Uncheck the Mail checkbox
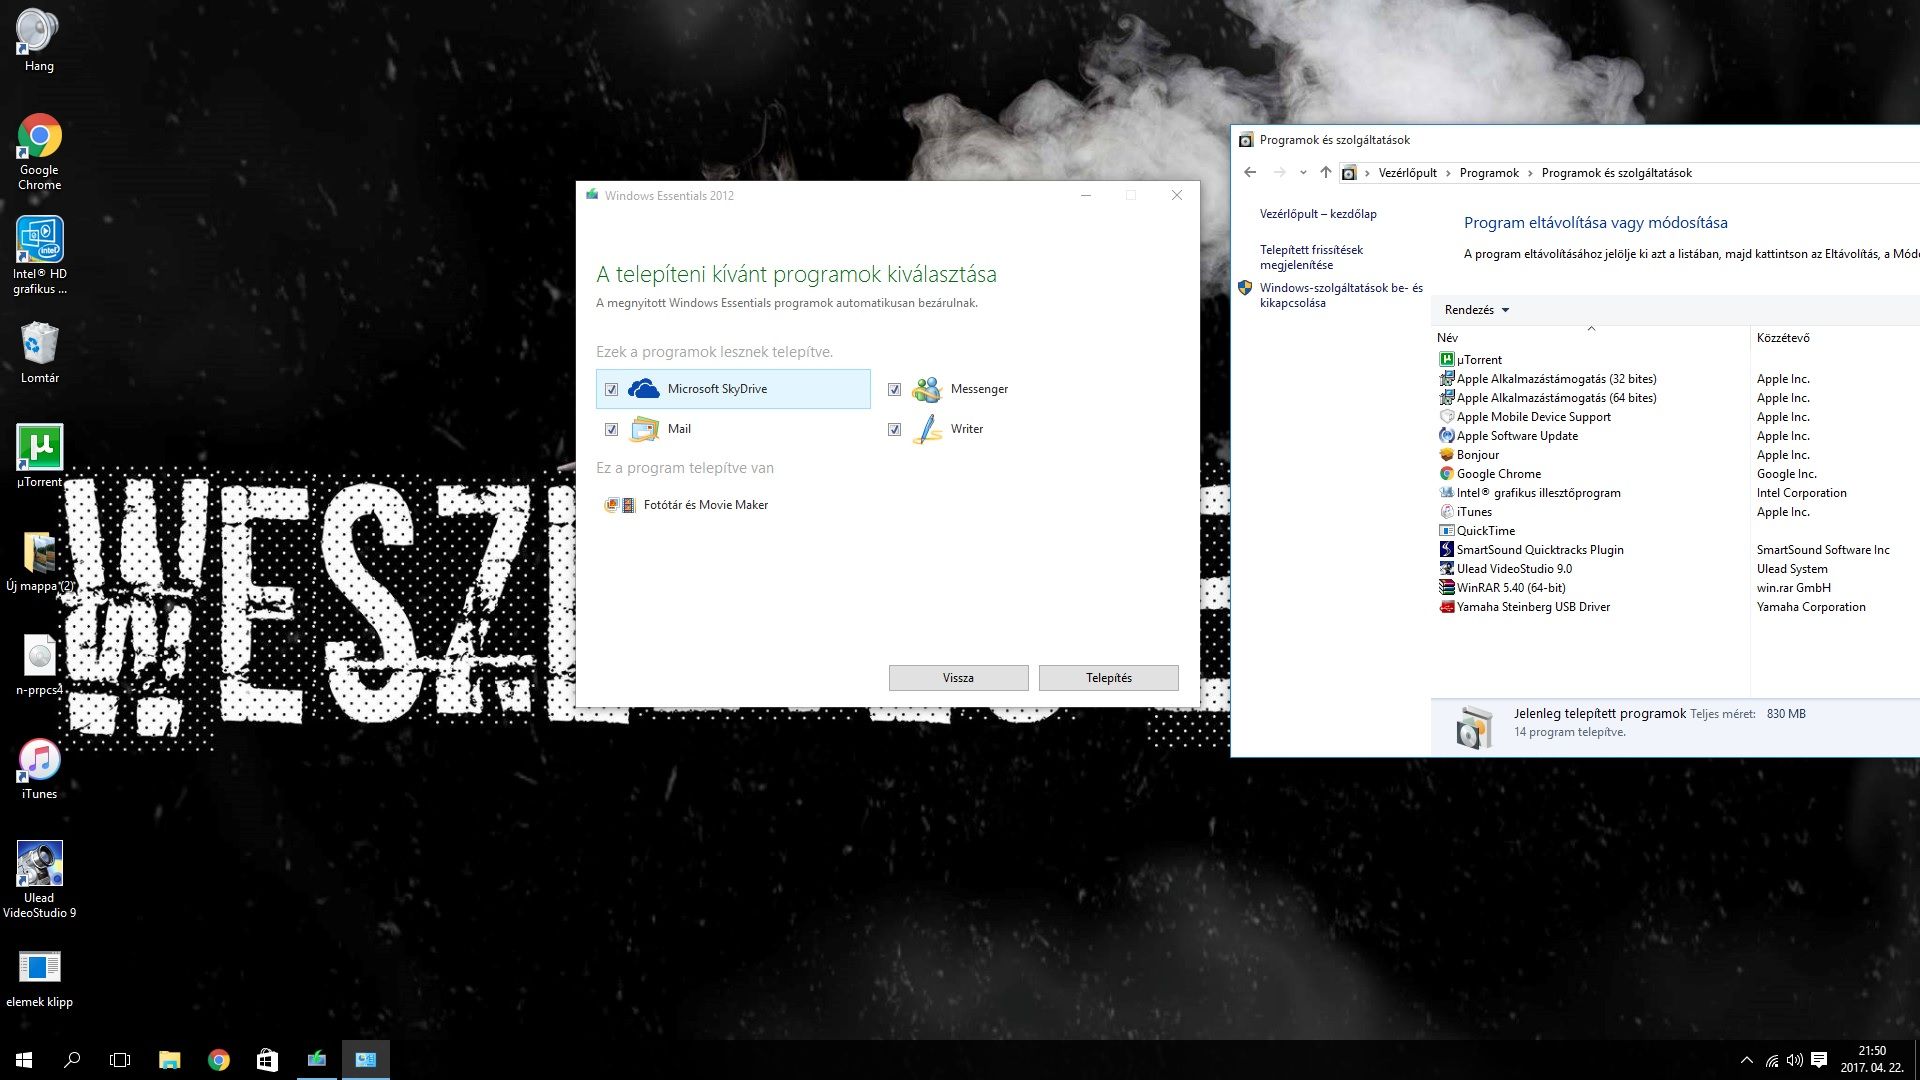The width and height of the screenshot is (1920, 1080). (611, 430)
